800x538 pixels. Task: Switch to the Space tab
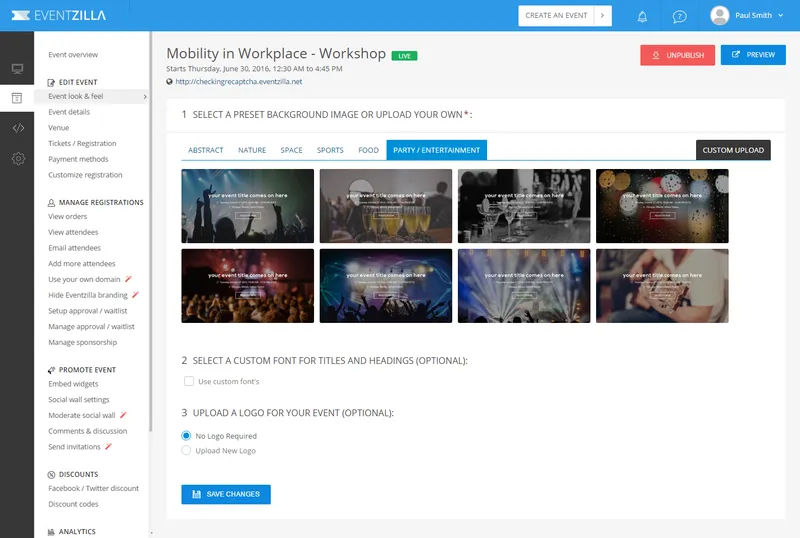[291, 150]
